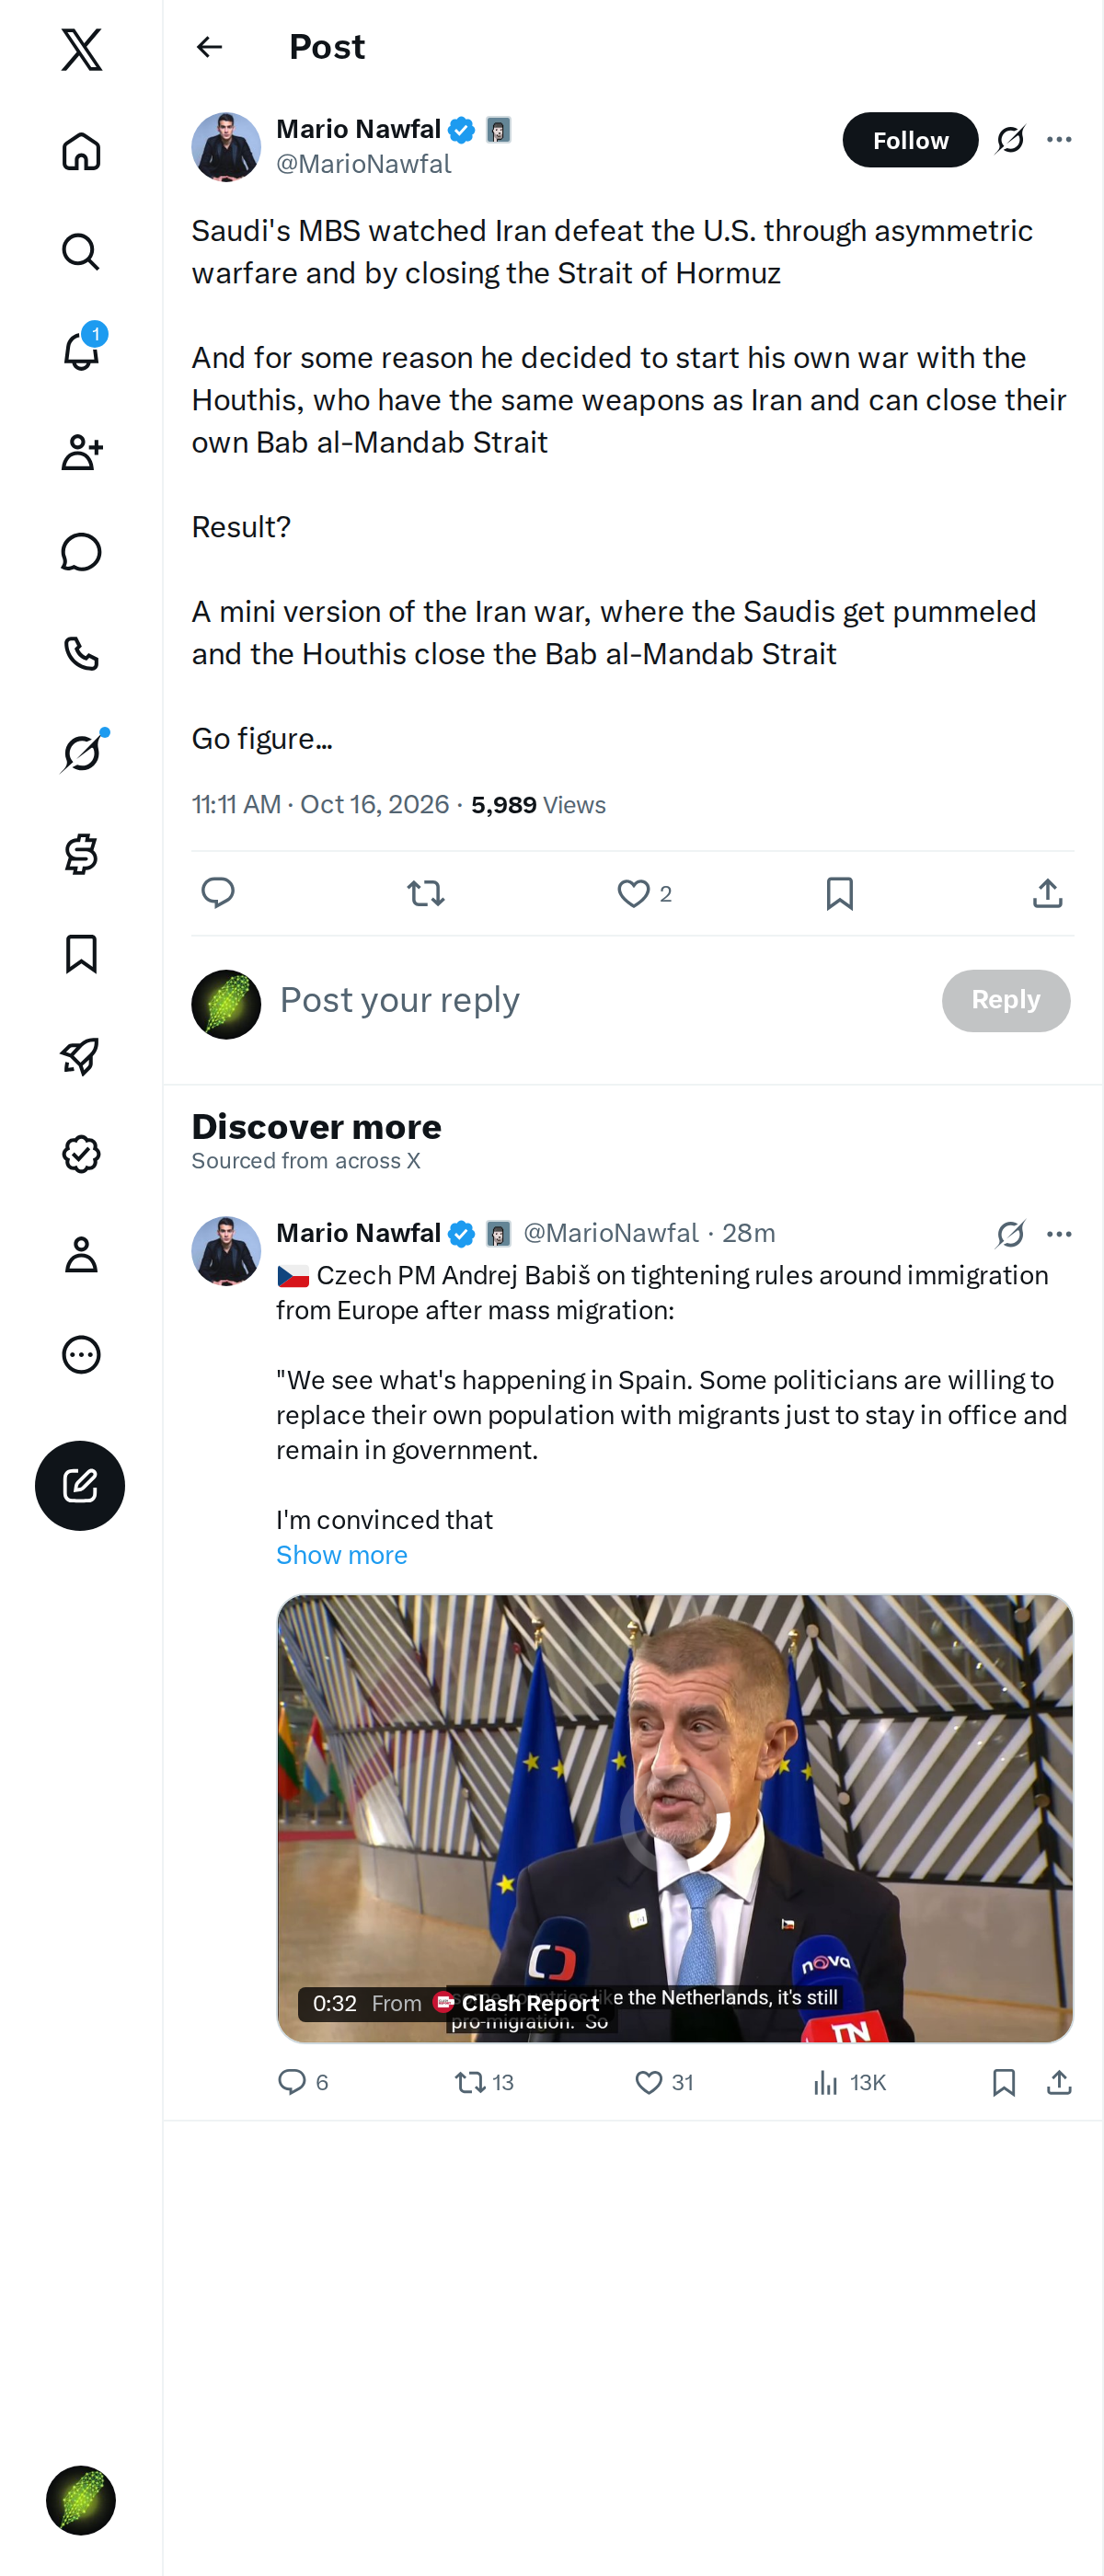Open the Profile icon in the sidebar
1104x2576 pixels.
(x=81, y=1254)
